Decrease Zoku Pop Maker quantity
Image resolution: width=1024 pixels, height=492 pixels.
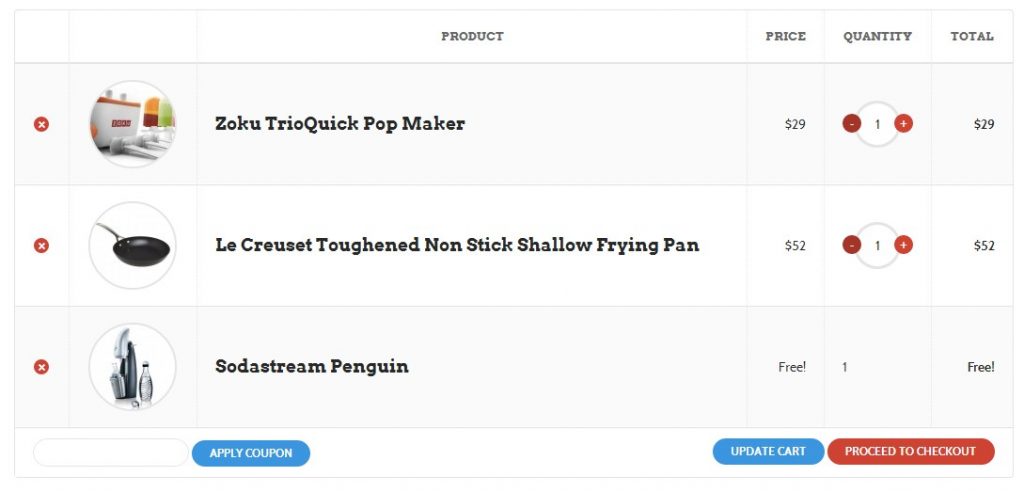pyautogui.click(x=851, y=124)
